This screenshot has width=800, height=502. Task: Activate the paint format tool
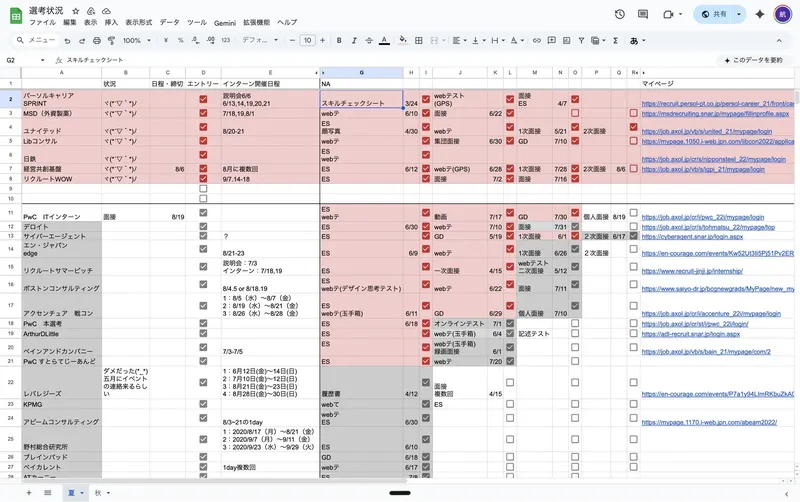(x=111, y=40)
